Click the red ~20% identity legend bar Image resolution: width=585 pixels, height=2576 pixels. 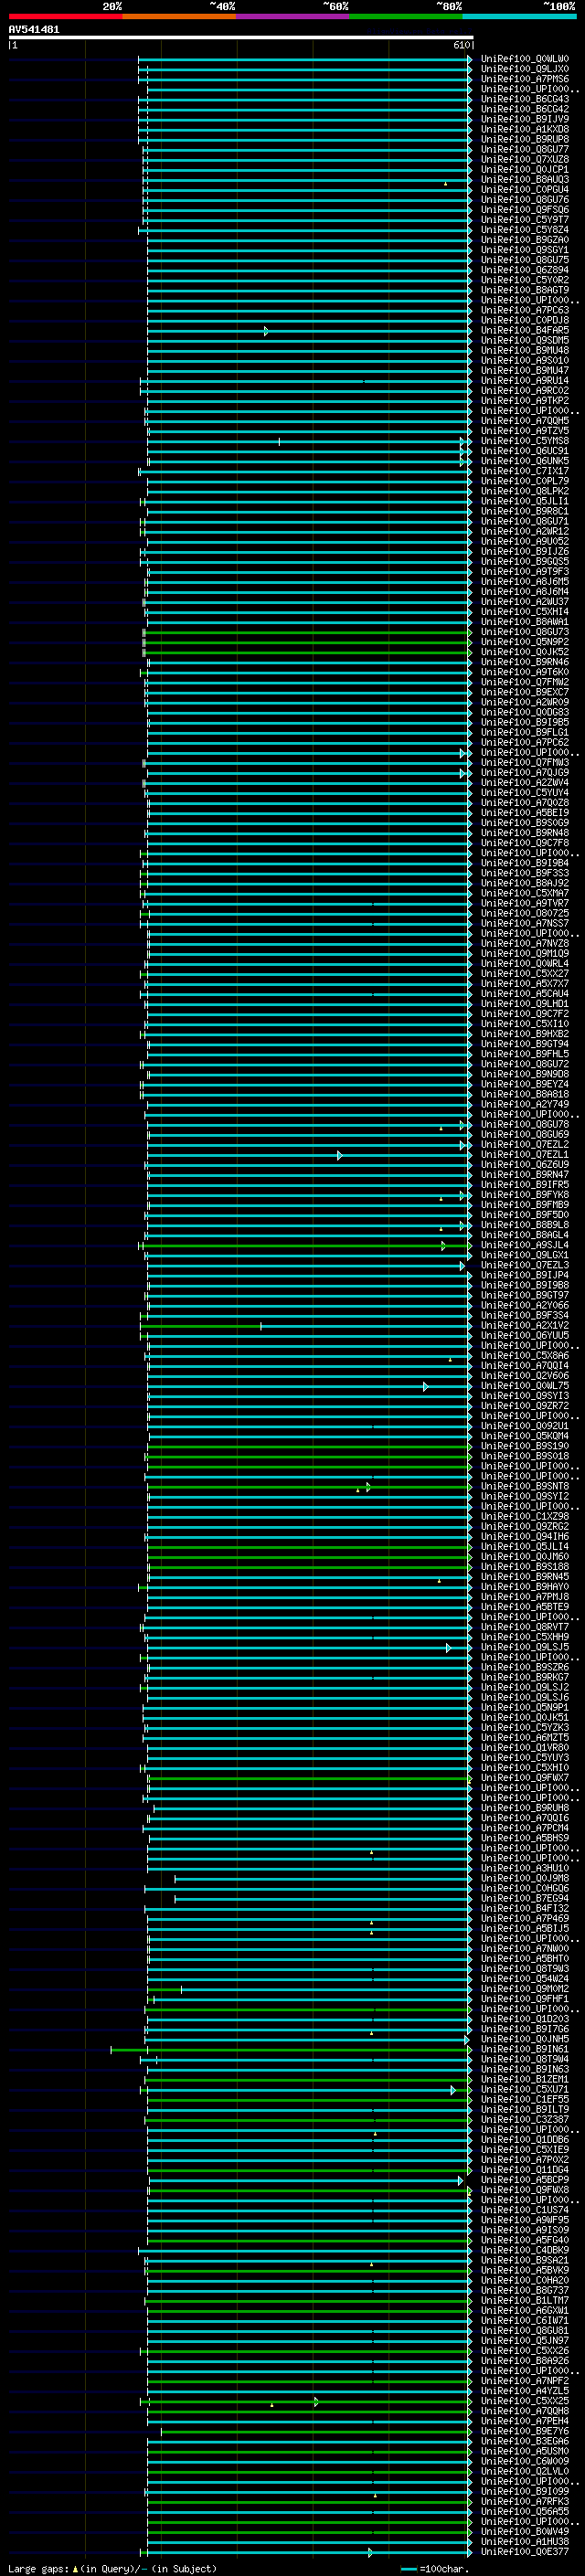[65, 16]
